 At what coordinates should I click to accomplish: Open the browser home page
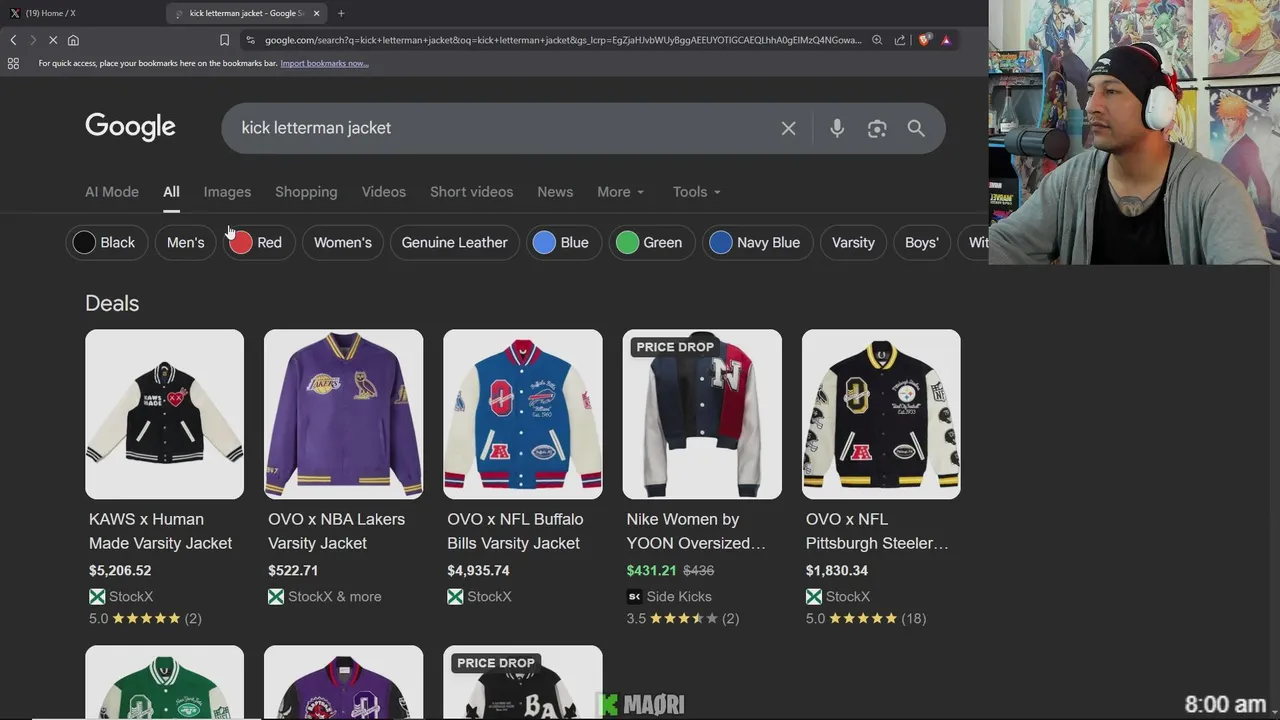73,40
